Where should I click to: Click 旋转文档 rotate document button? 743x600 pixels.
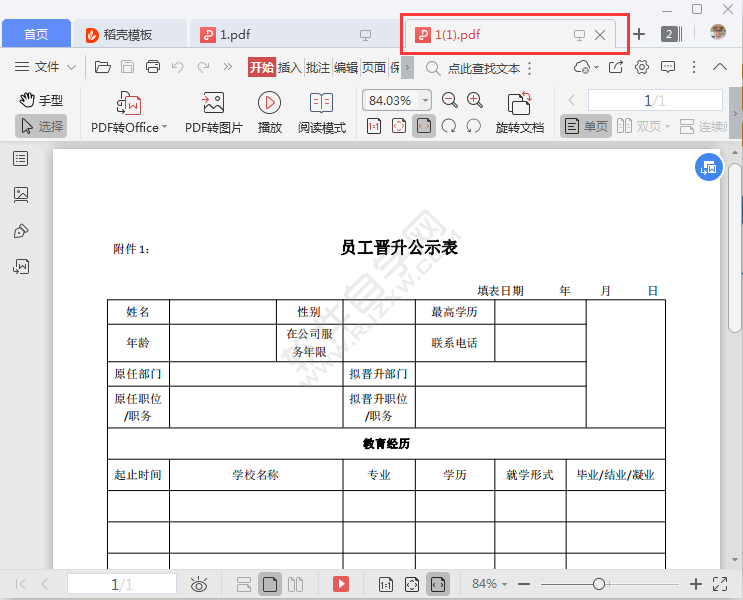(520, 113)
